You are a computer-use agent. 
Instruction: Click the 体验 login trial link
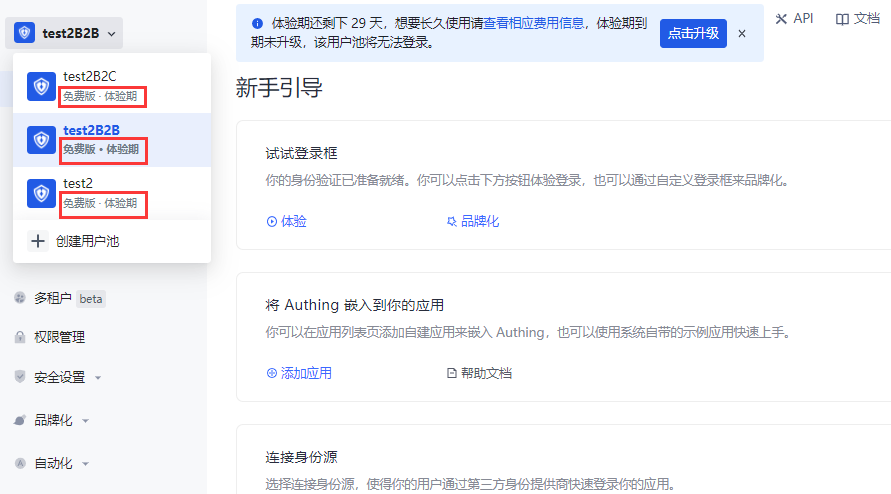(x=287, y=221)
